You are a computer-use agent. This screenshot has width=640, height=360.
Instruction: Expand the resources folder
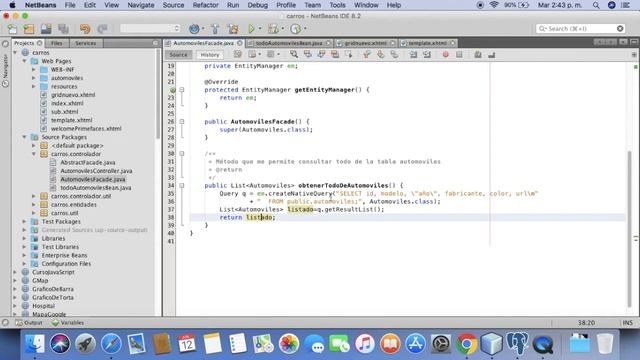click(x=34, y=87)
